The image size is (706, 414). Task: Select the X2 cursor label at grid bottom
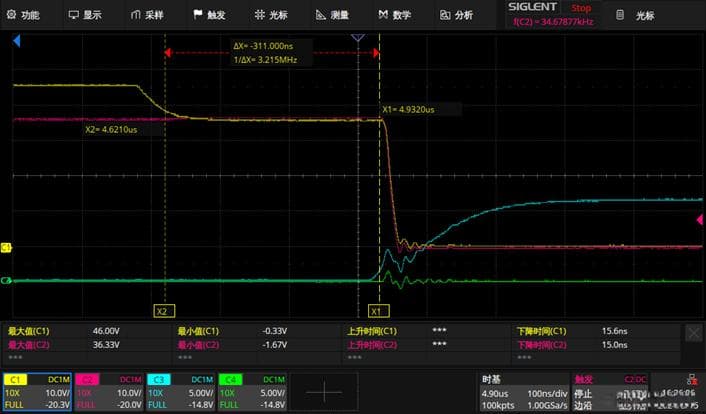pos(164,311)
